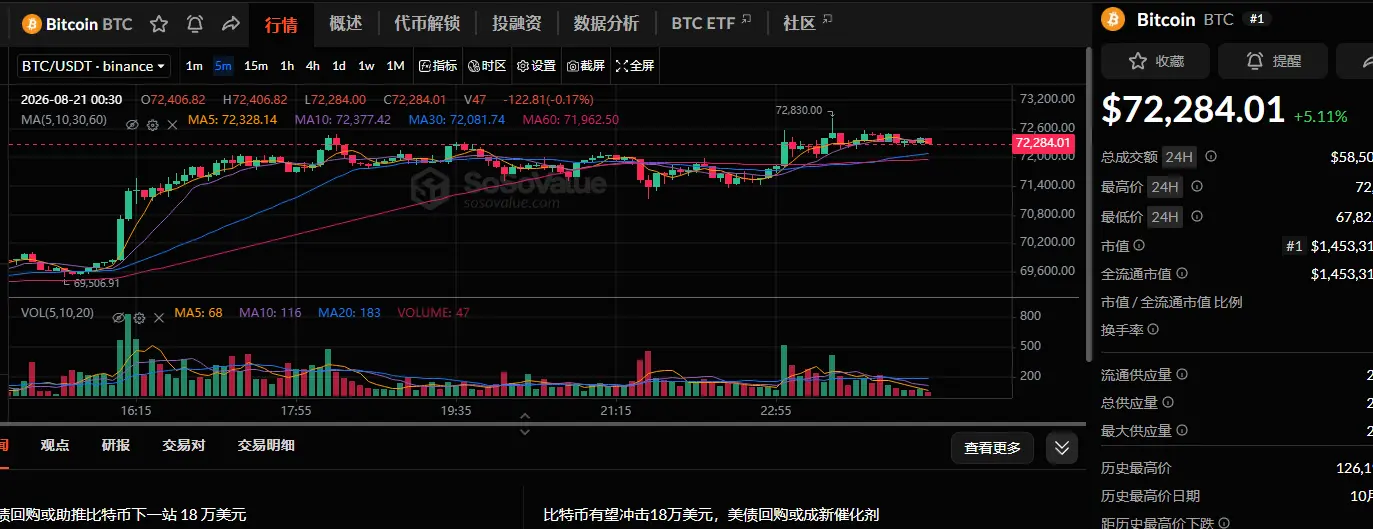
Task: Open the BTC/USDT · binance pair dropdown
Action: pyautogui.click(x=94, y=66)
